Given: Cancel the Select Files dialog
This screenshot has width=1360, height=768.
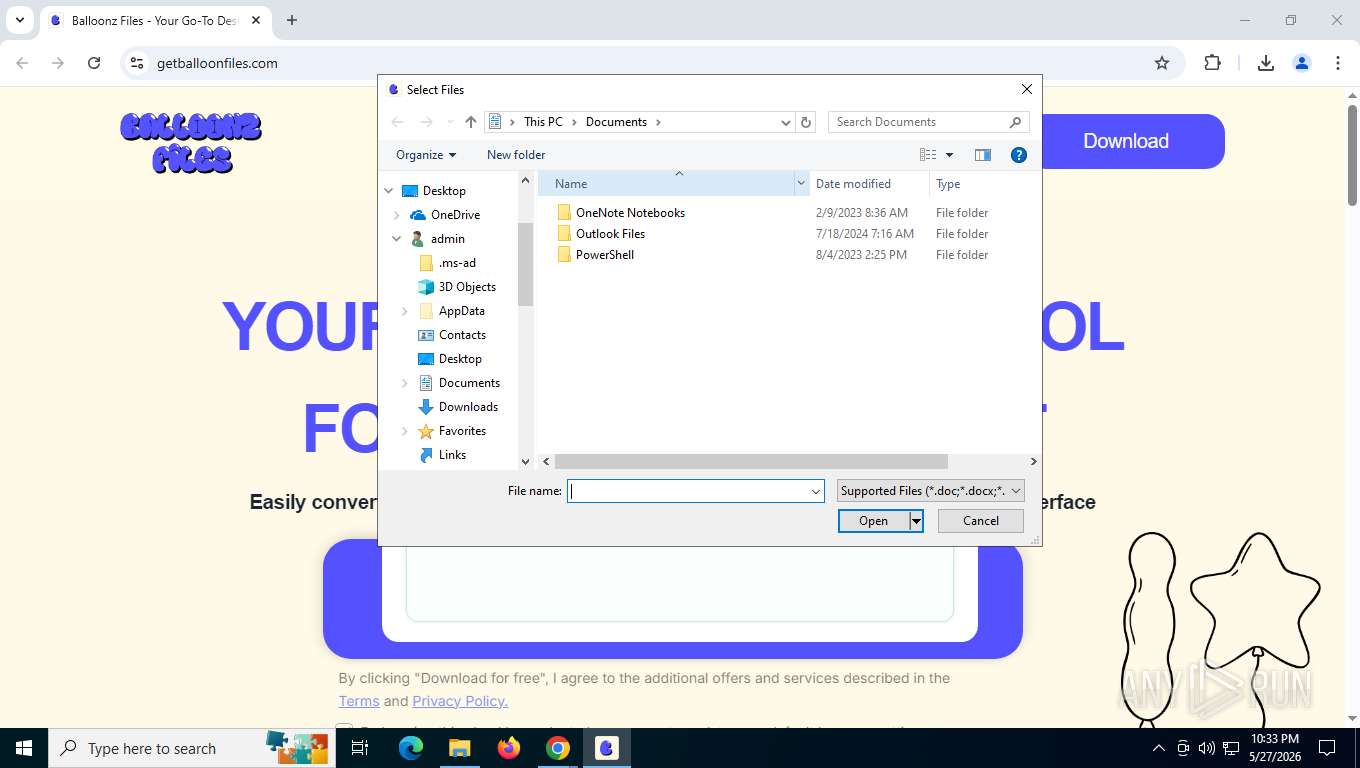Looking at the screenshot, I should [x=981, y=521].
